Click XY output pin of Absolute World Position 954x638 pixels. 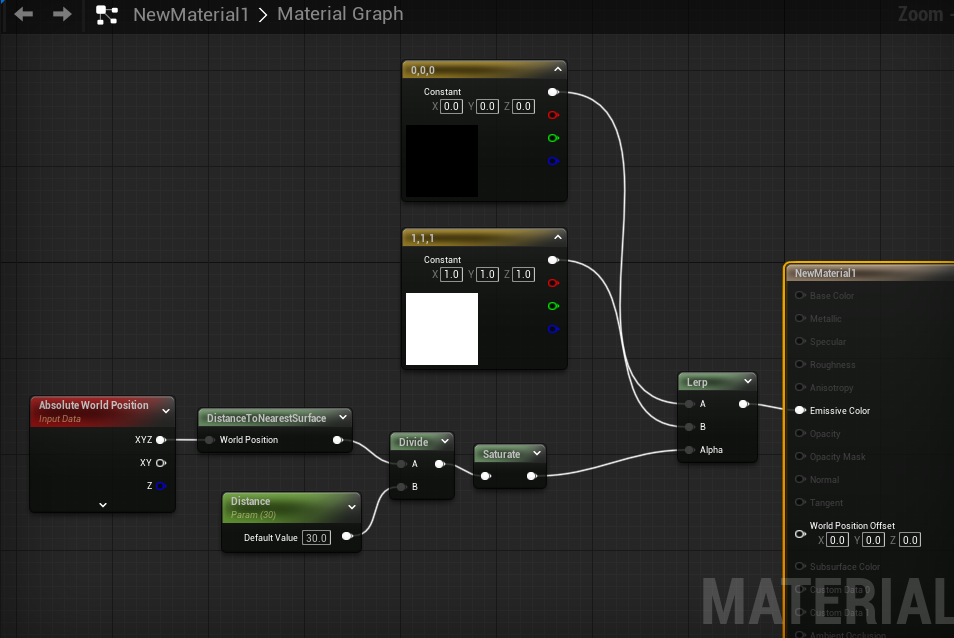point(161,463)
